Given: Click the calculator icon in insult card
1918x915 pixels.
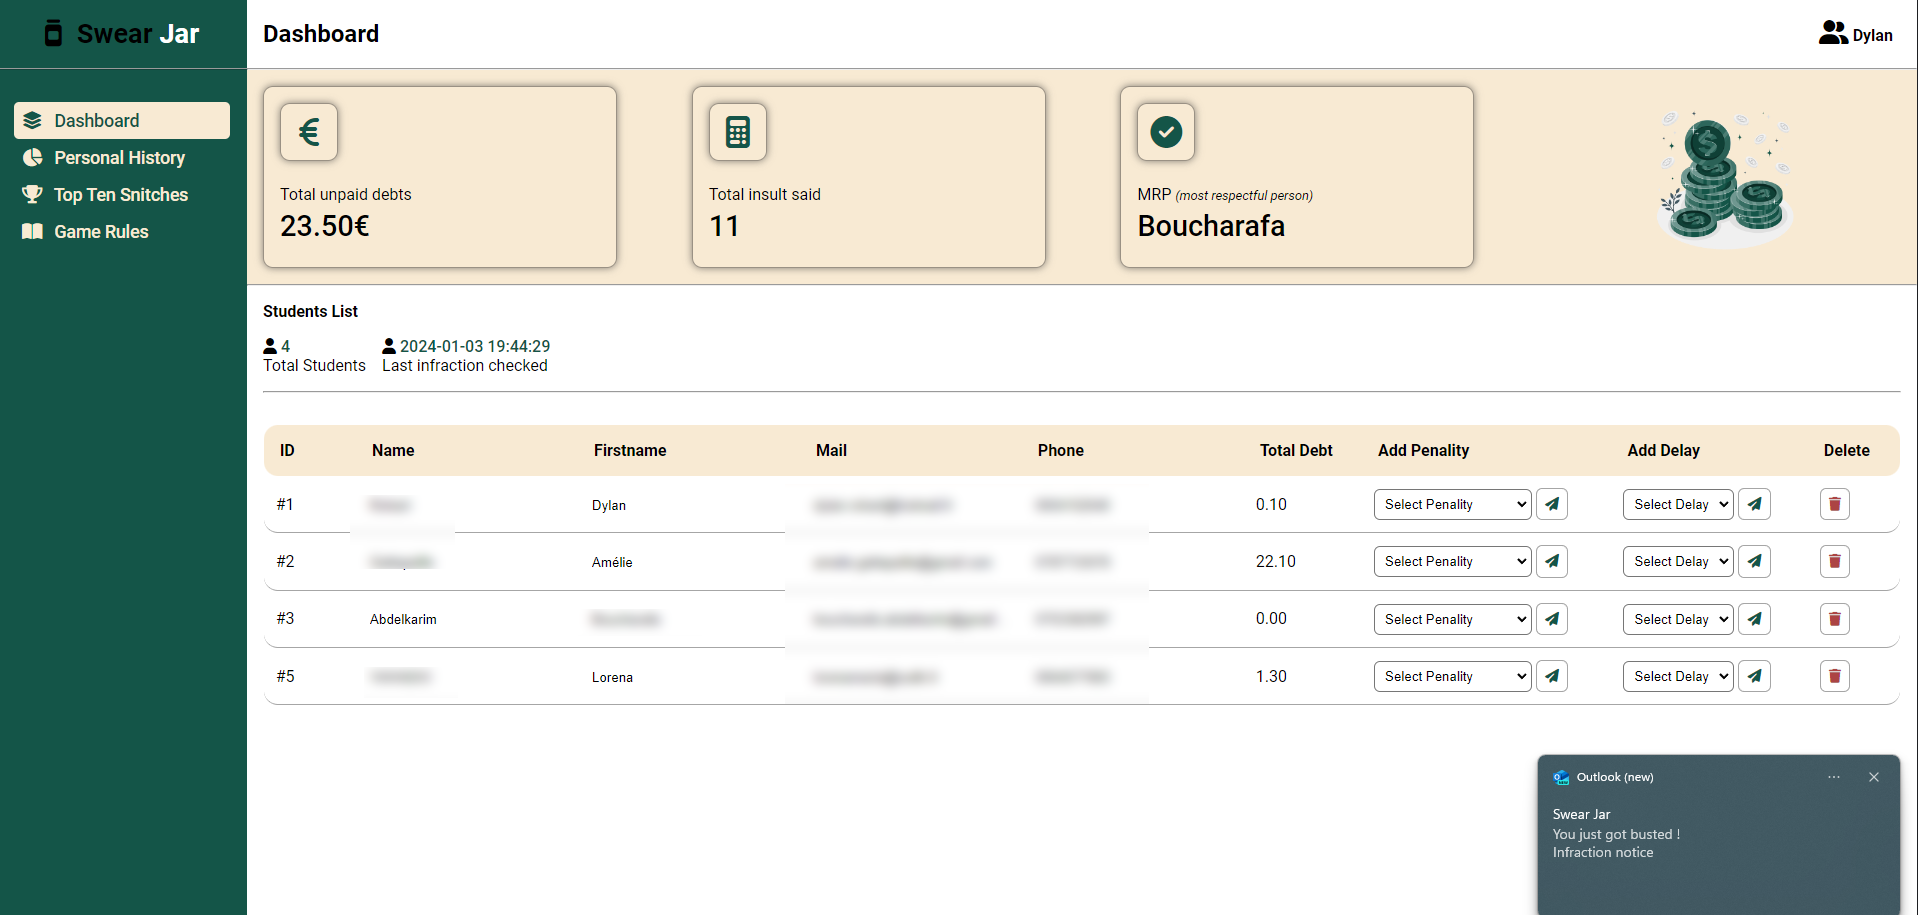Looking at the screenshot, I should tap(738, 132).
